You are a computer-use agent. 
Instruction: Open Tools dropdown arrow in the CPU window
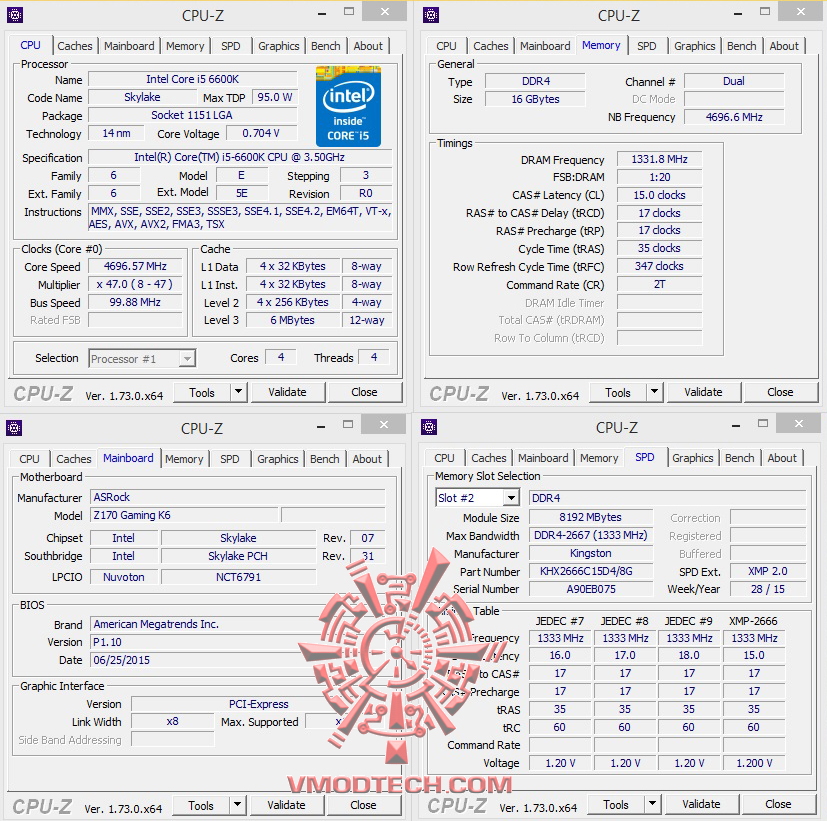238,392
